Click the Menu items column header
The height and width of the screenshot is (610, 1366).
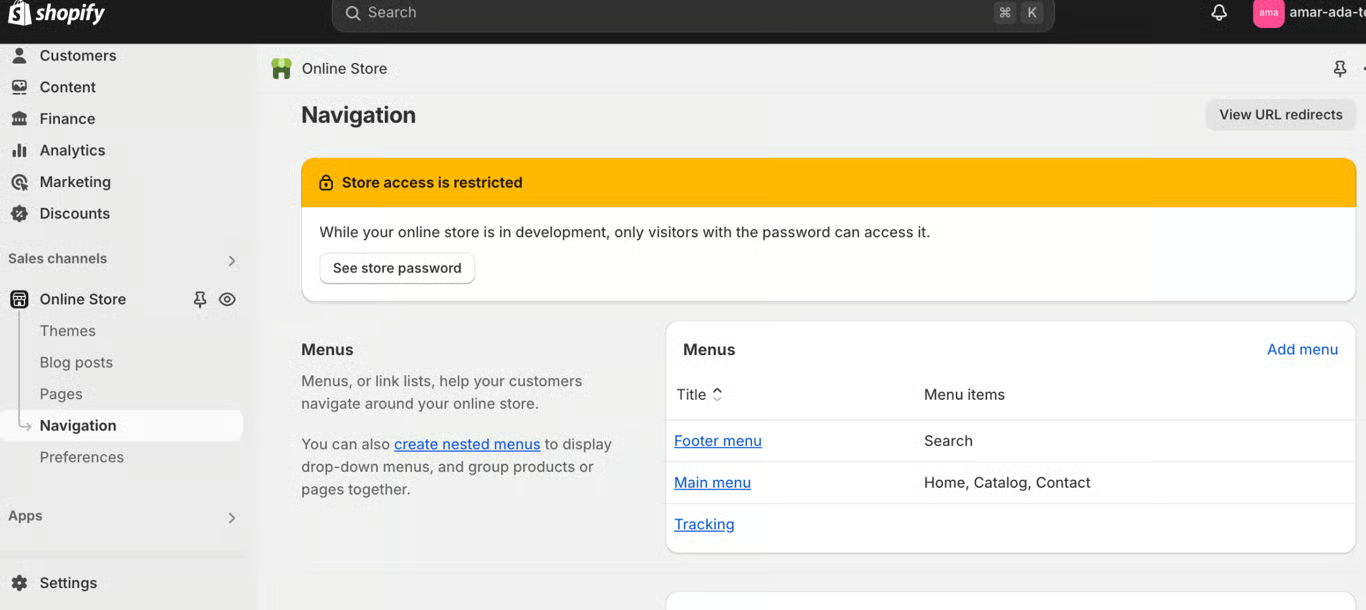964,395
